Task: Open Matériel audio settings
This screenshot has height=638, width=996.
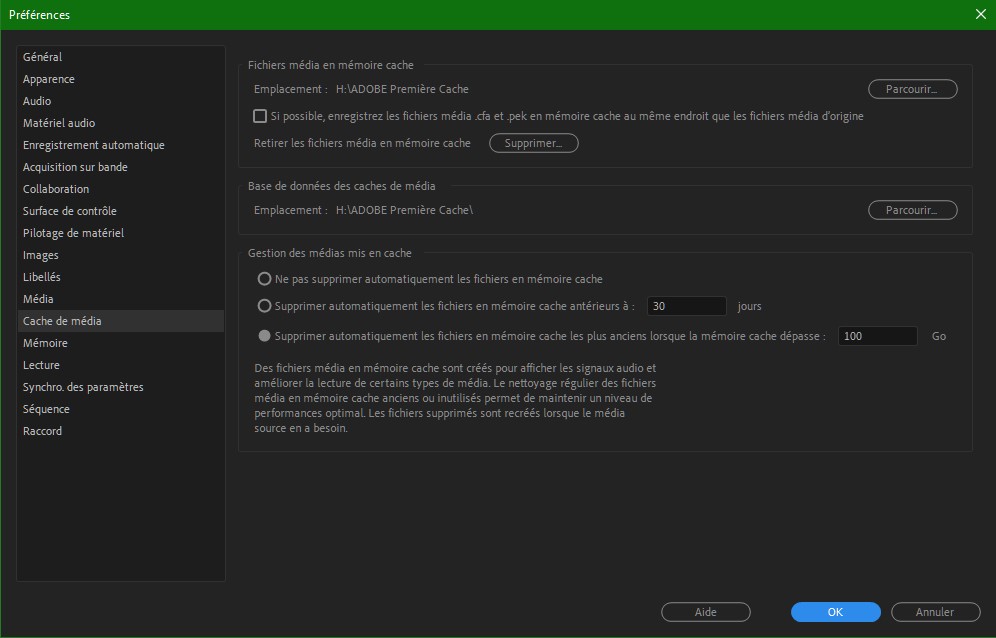Action: (x=59, y=123)
